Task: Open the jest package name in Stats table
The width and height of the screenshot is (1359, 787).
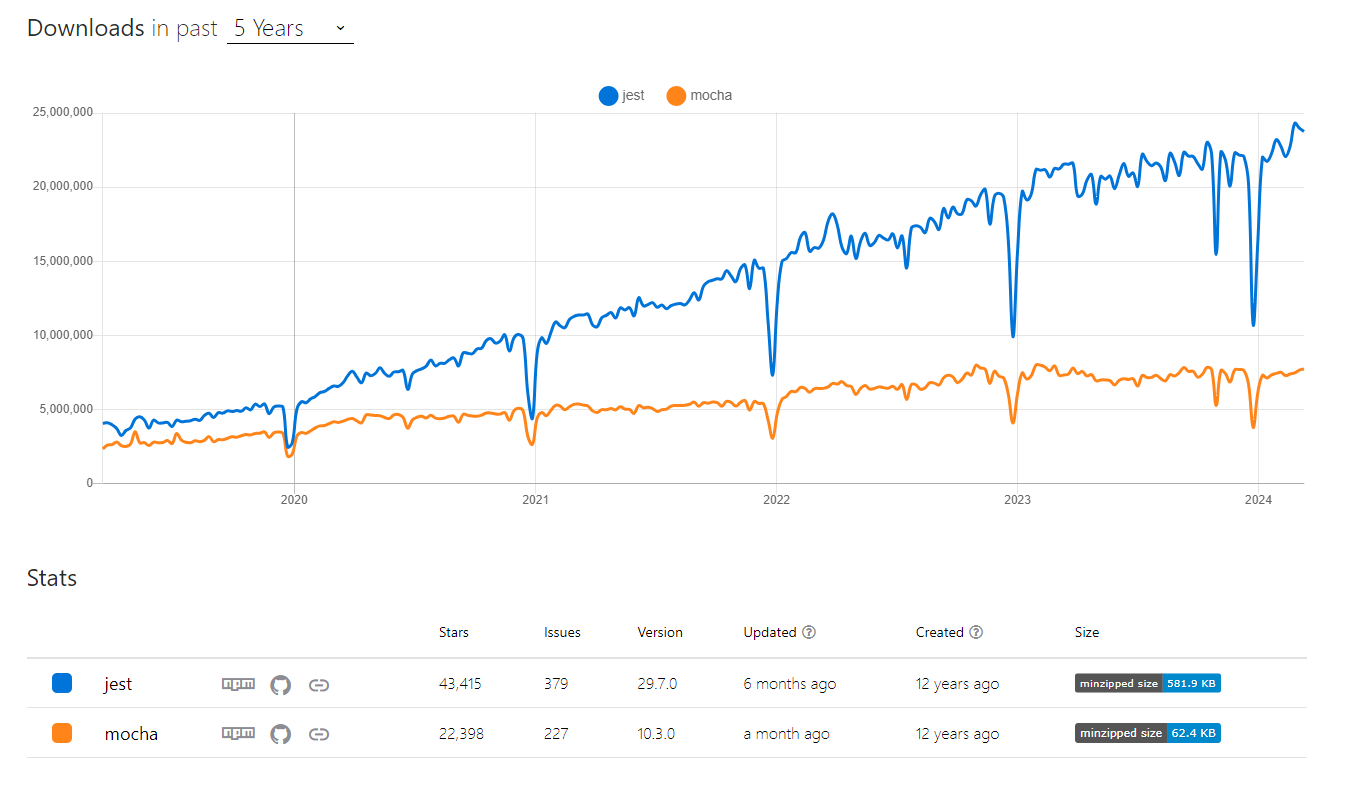Action: coord(118,685)
